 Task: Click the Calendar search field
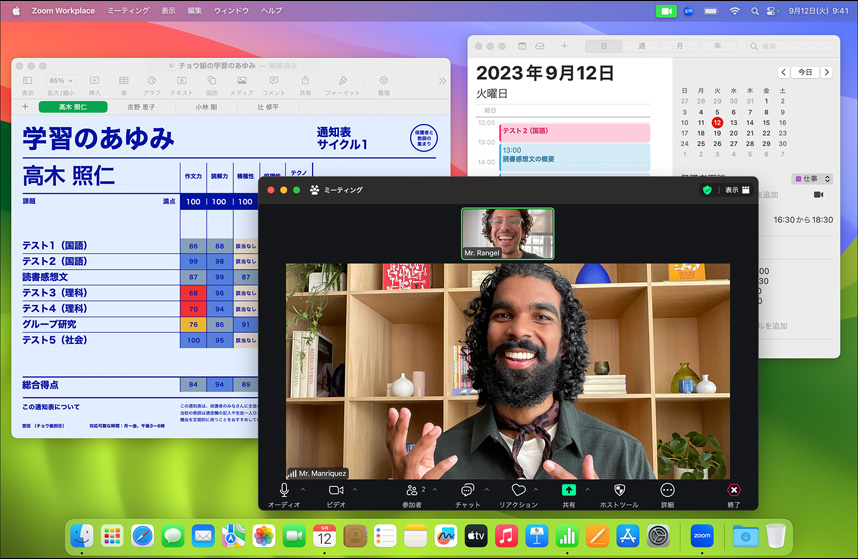[791, 46]
